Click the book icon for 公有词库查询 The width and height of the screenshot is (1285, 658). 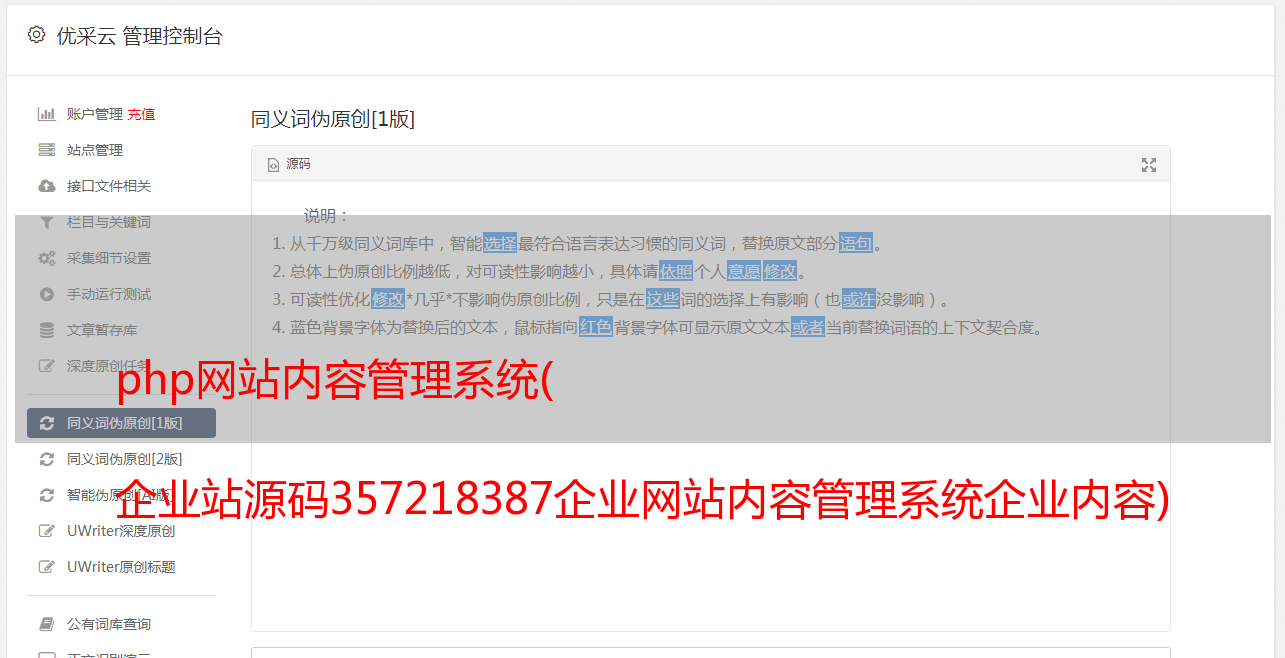pyautogui.click(x=46, y=624)
